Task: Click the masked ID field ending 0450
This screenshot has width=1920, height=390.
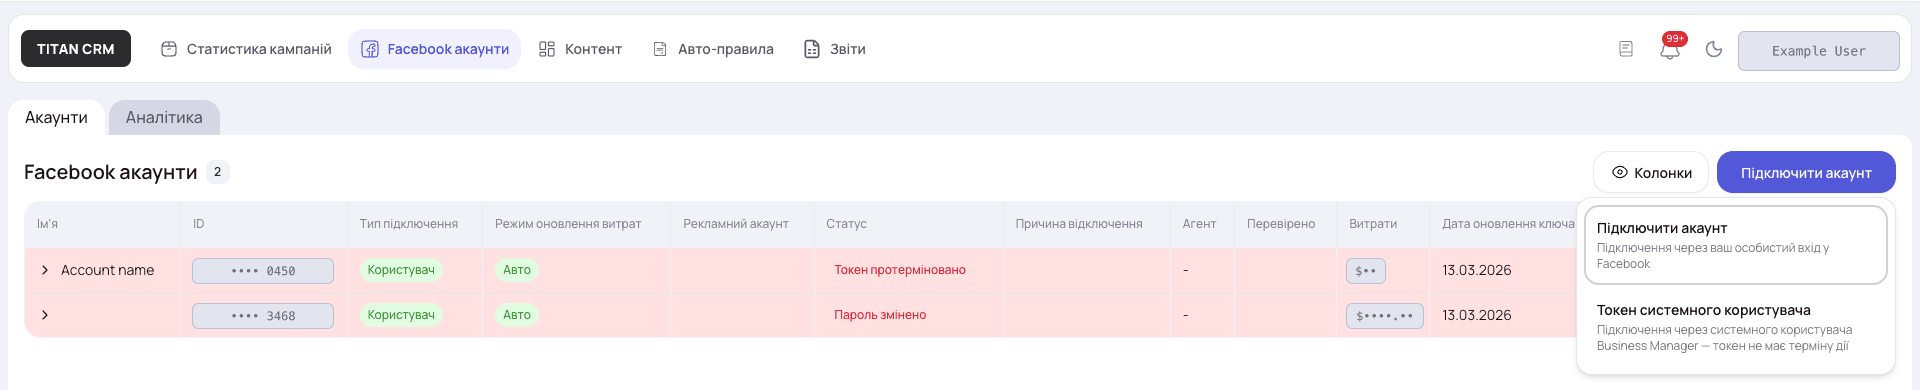Action: coord(263,271)
